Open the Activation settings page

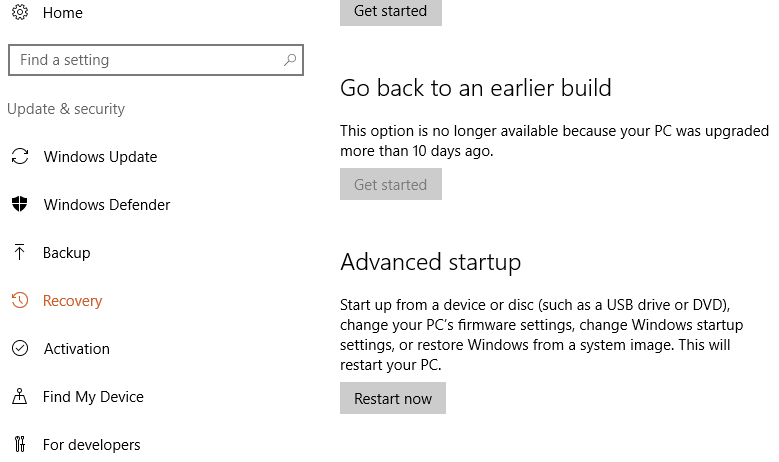click(77, 349)
